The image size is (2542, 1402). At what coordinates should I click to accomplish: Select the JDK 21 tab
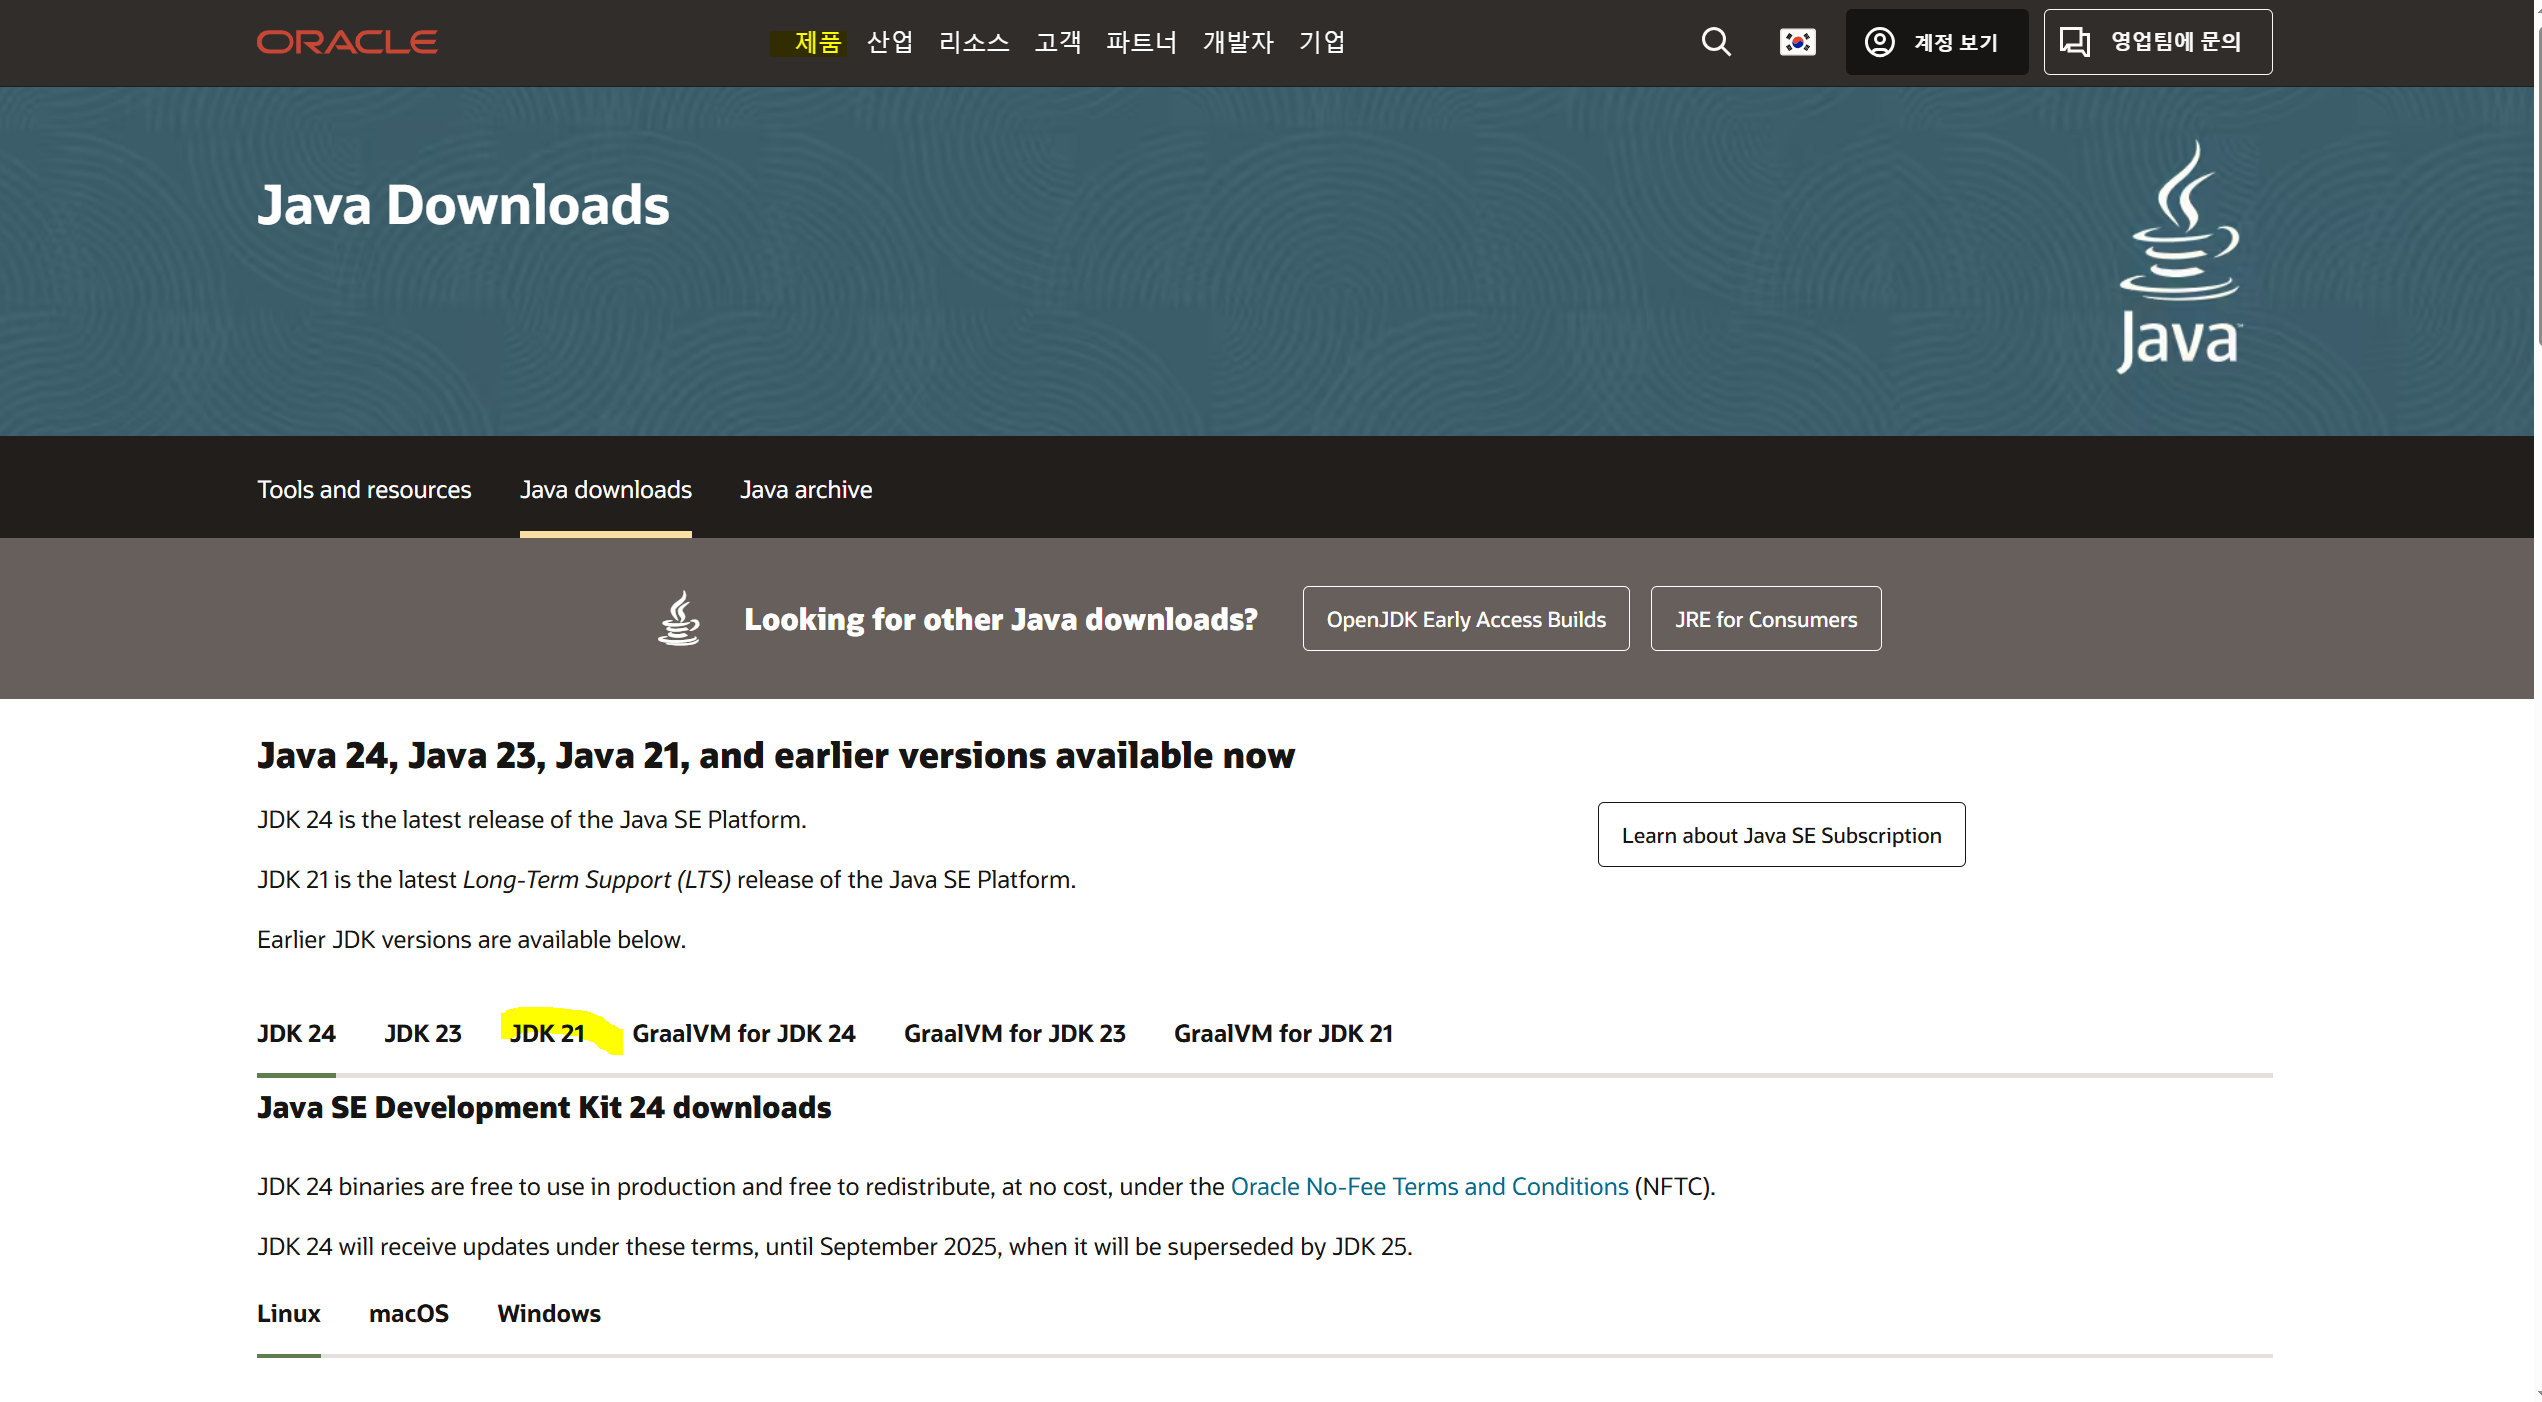coord(547,1033)
